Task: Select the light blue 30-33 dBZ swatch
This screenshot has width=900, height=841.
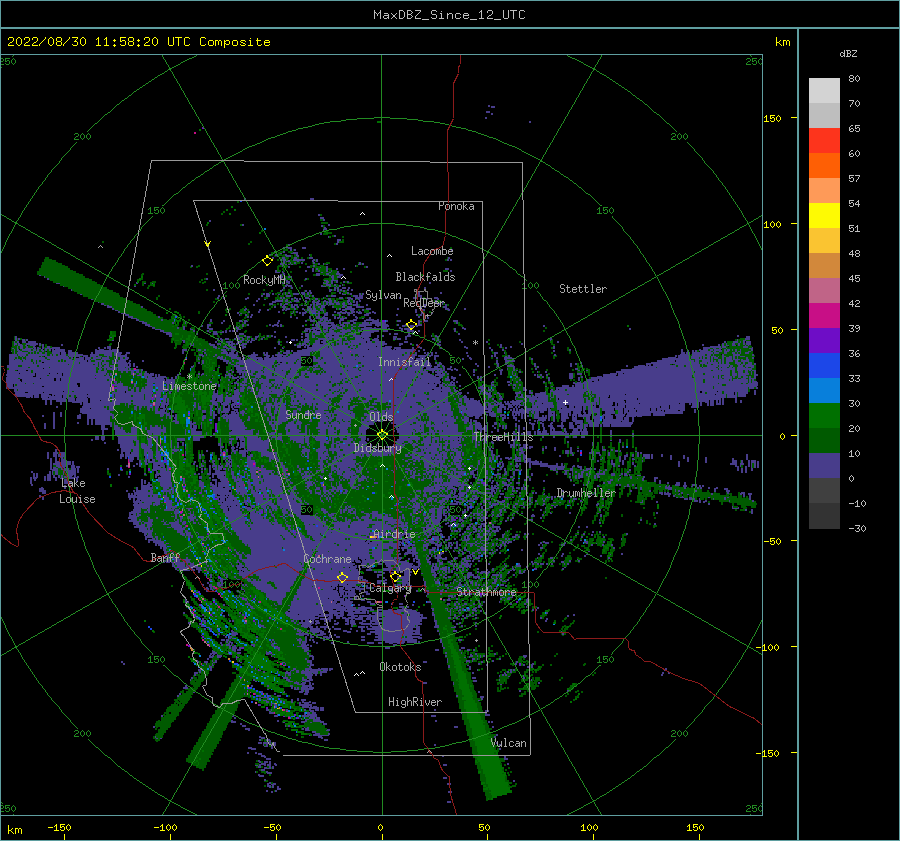Action: coord(824,390)
